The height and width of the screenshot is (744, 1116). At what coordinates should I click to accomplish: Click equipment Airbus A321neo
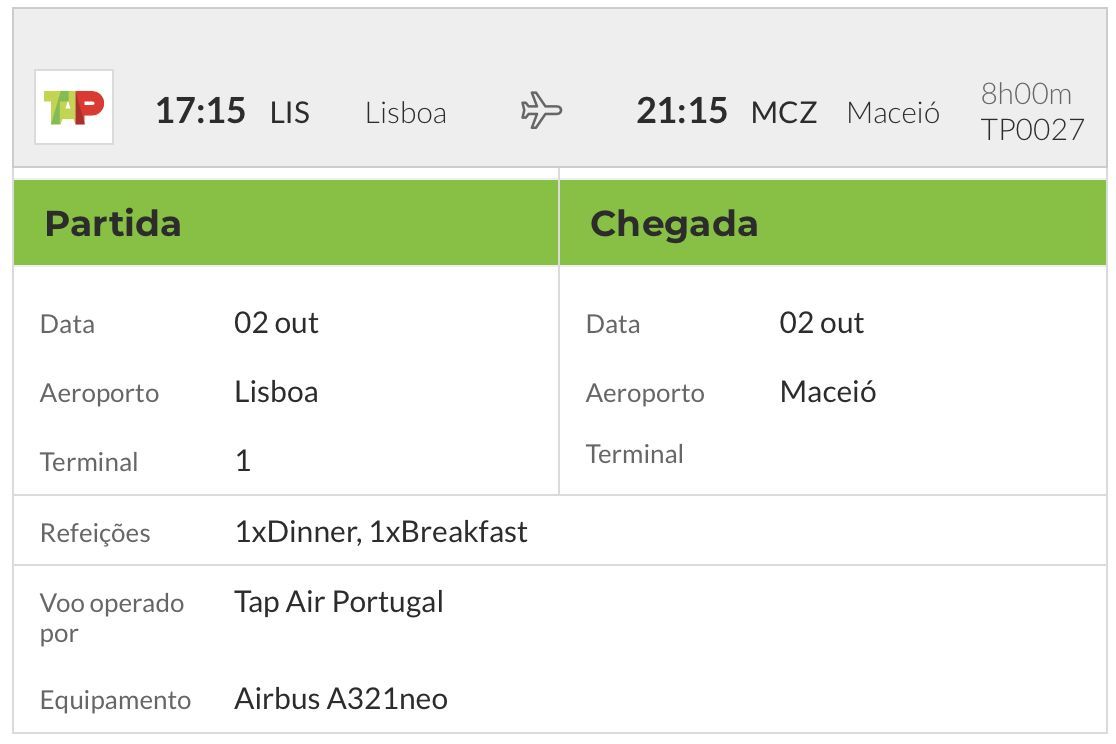341,698
